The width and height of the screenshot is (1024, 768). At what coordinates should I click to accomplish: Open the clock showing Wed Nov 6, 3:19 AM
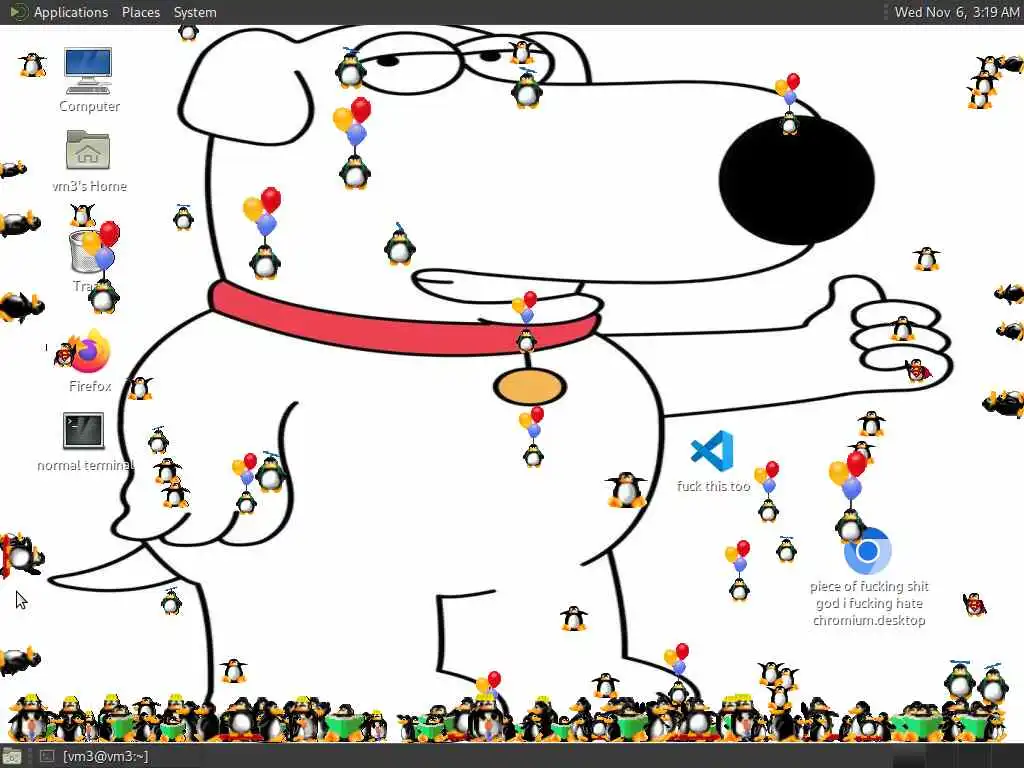pos(956,12)
